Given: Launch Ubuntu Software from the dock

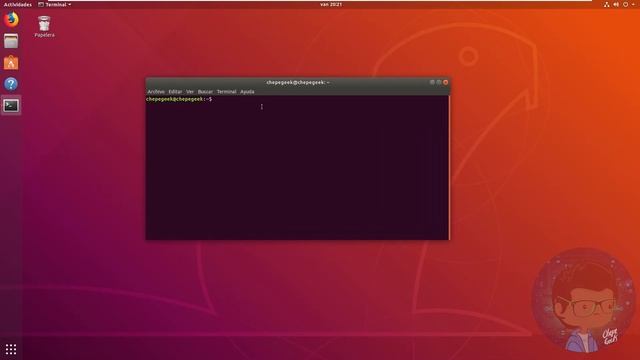Looking at the screenshot, I should [x=11, y=62].
